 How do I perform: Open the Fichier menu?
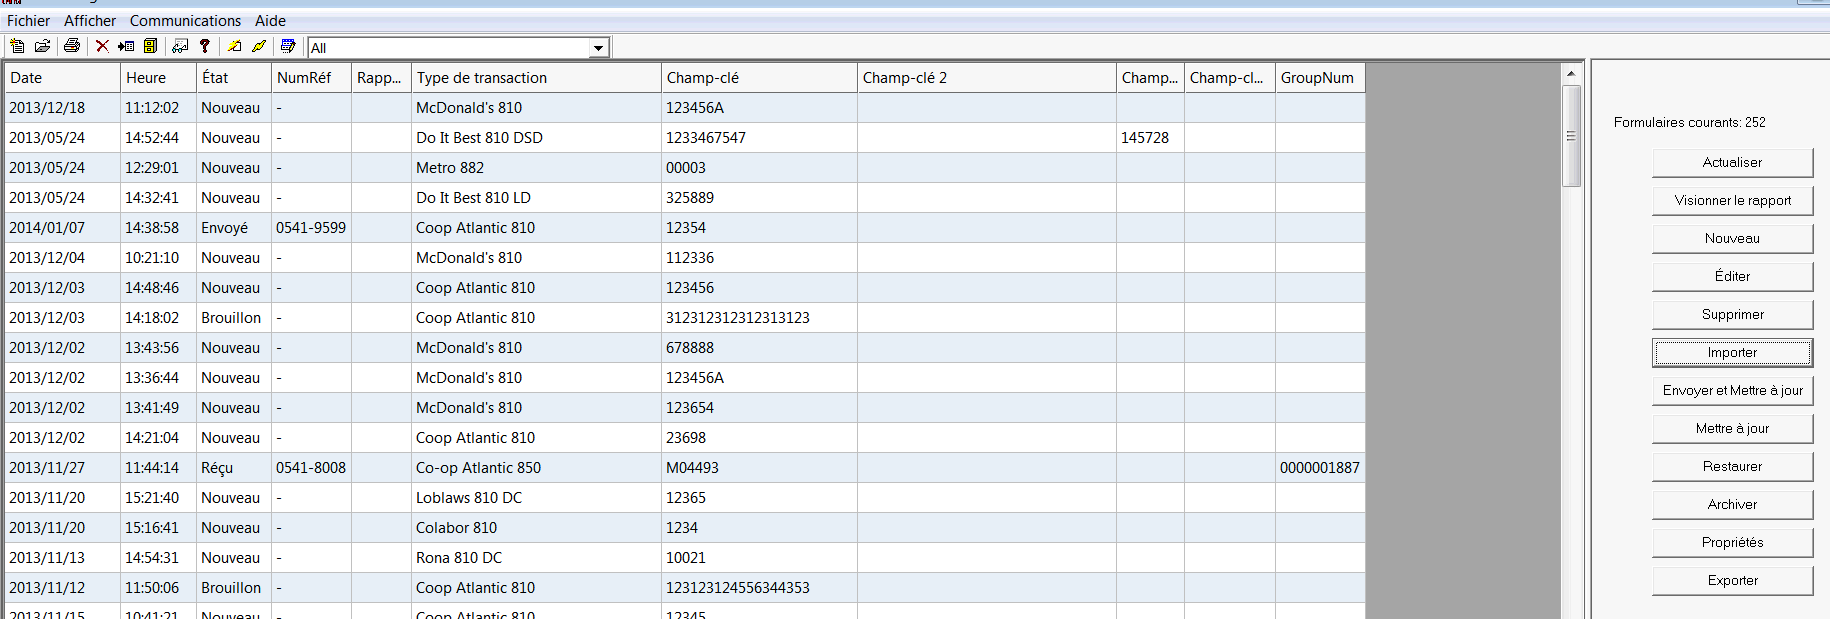tap(28, 20)
